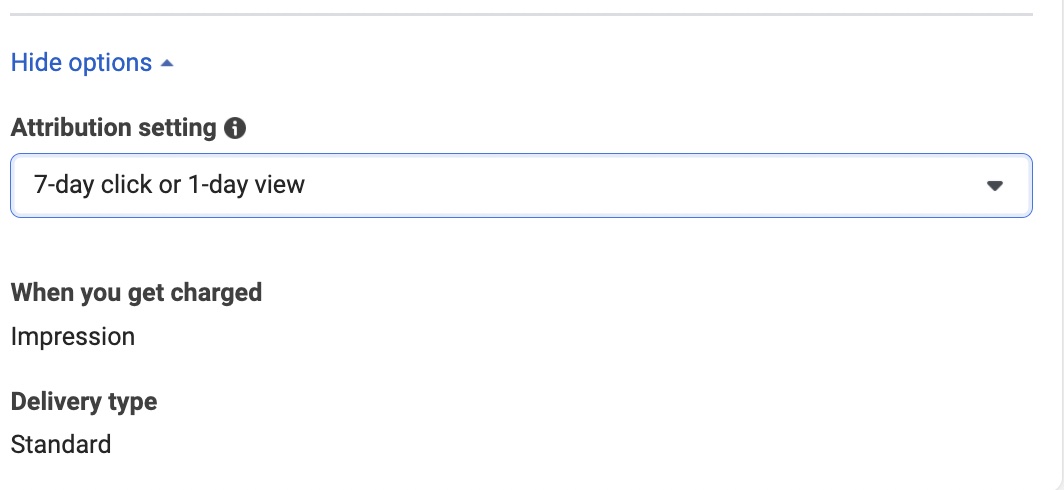1064x490 pixels.
Task: Click the word "Attribution" in the setting label
Action: click(72, 128)
